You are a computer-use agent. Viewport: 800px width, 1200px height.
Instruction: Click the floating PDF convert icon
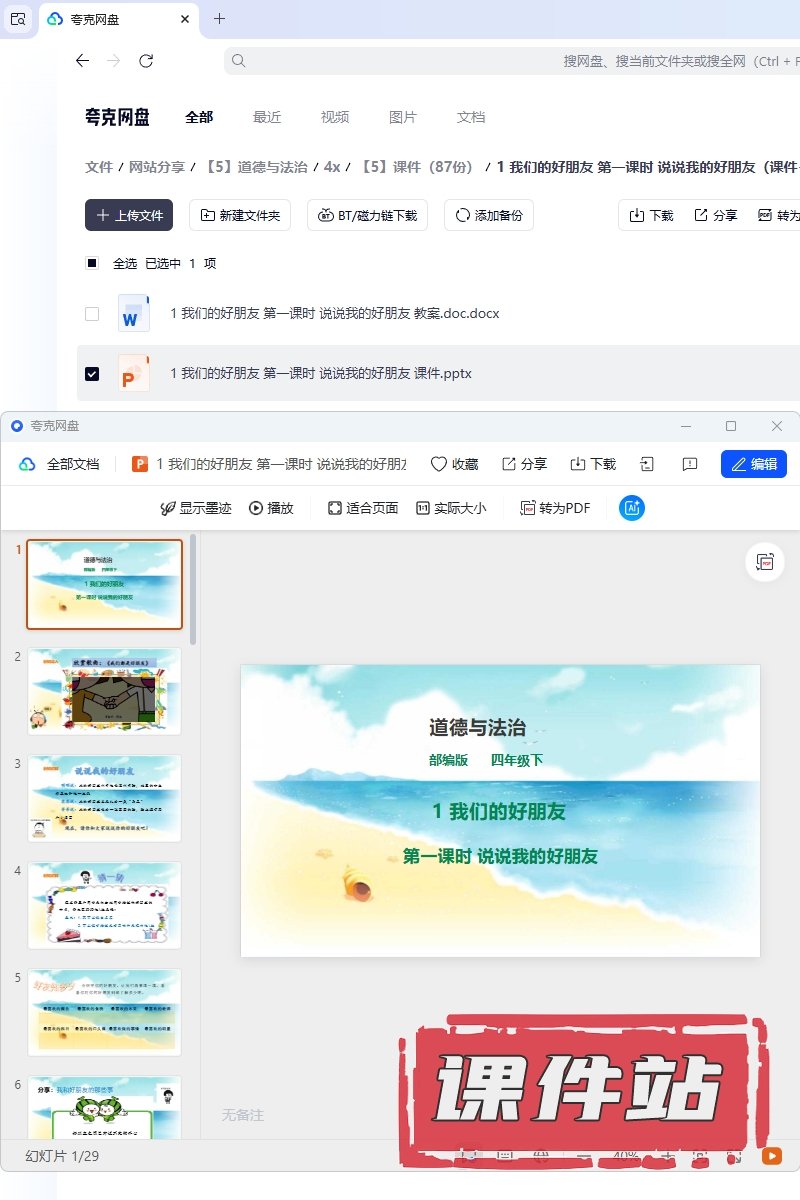(x=765, y=562)
